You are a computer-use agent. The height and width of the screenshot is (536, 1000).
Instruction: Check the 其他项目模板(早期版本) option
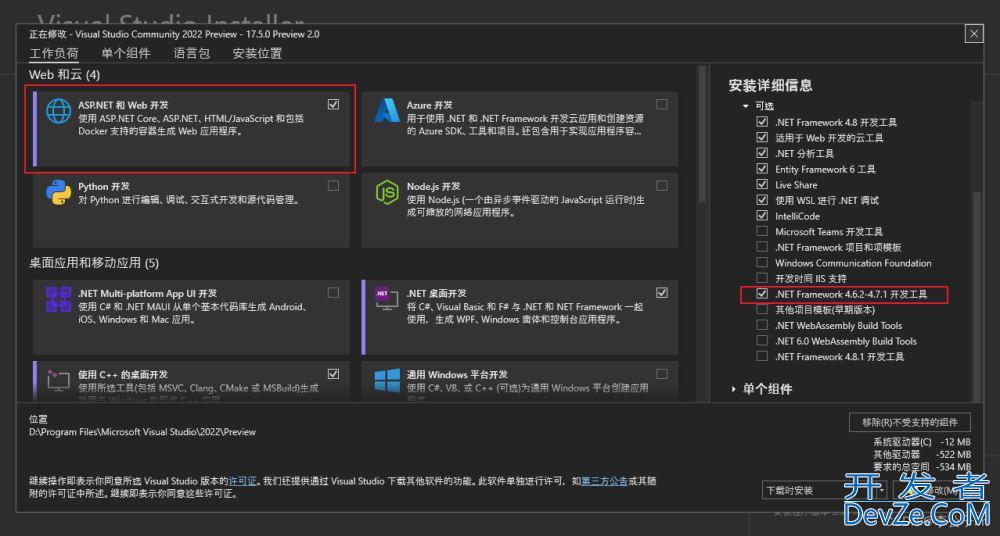[x=762, y=309]
